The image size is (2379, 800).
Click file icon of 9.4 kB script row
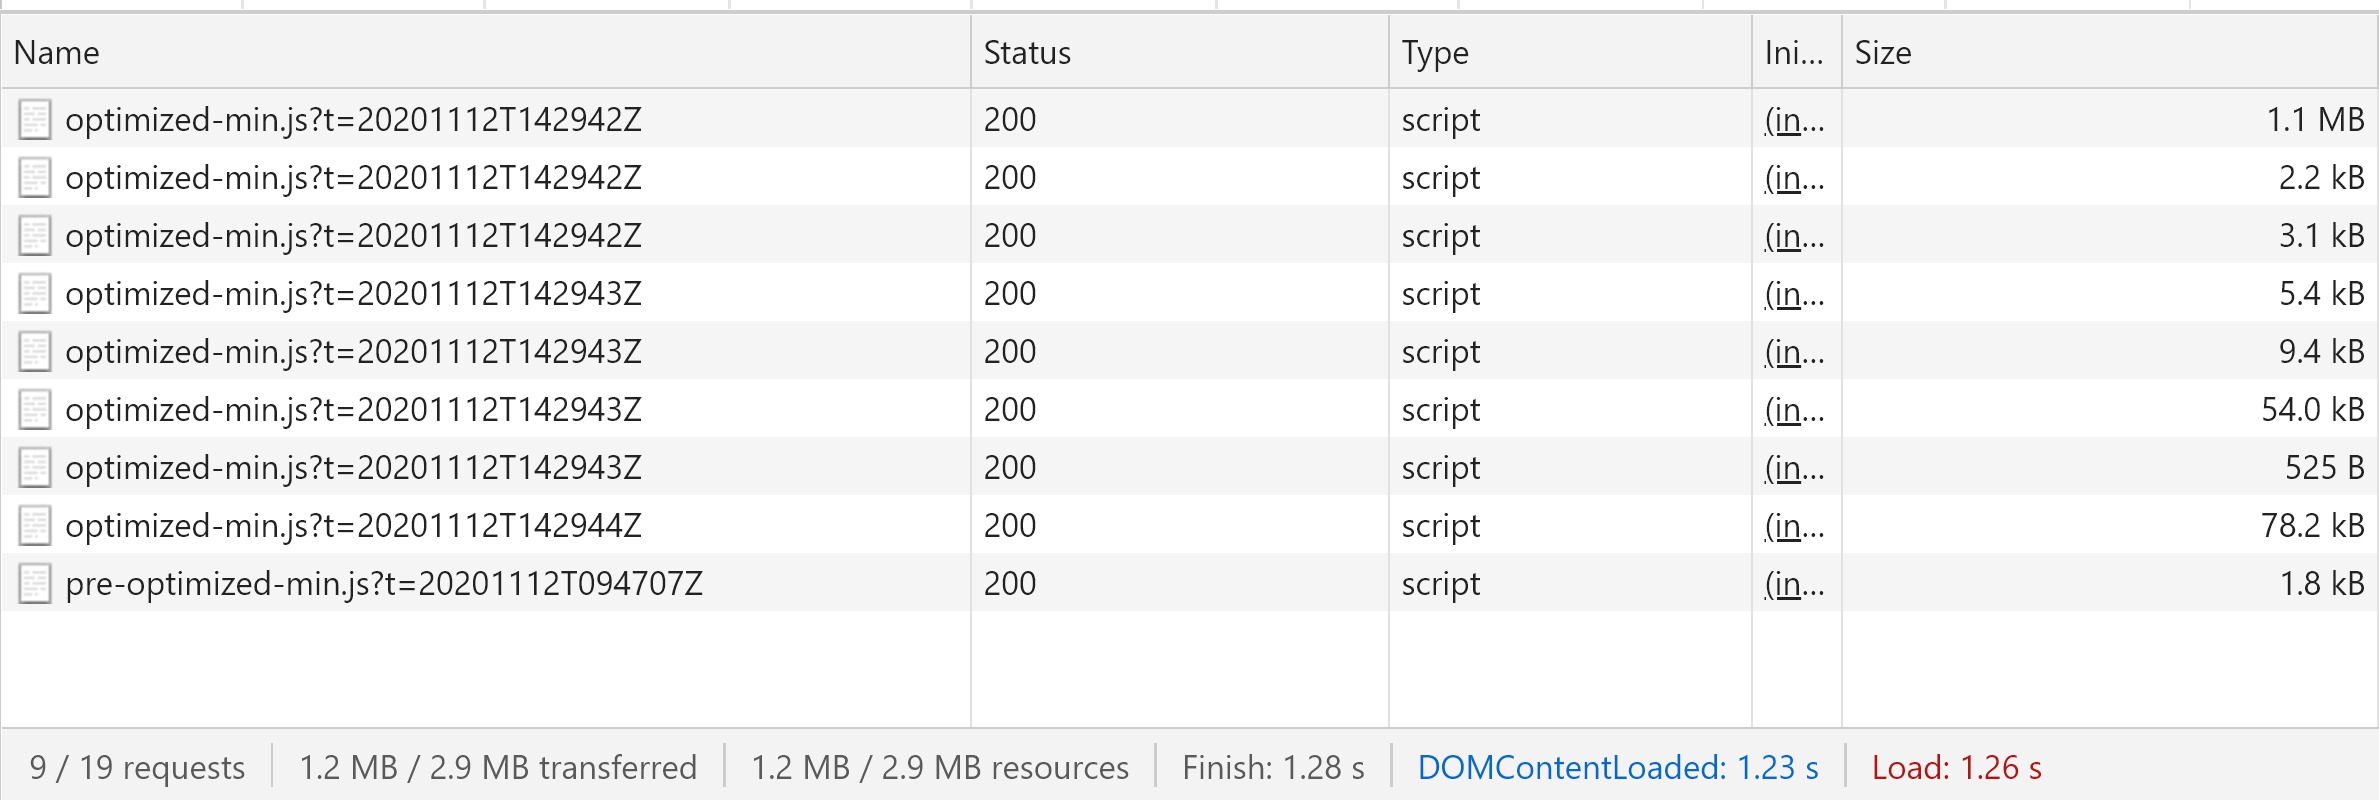(35, 352)
